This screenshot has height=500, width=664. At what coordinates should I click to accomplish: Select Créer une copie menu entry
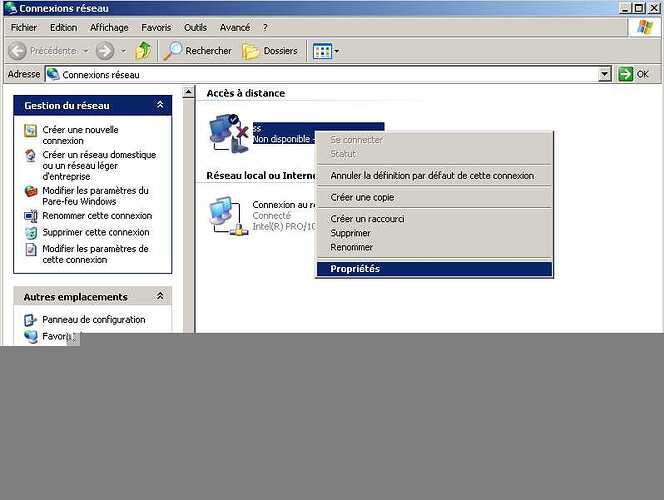click(x=362, y=197)
